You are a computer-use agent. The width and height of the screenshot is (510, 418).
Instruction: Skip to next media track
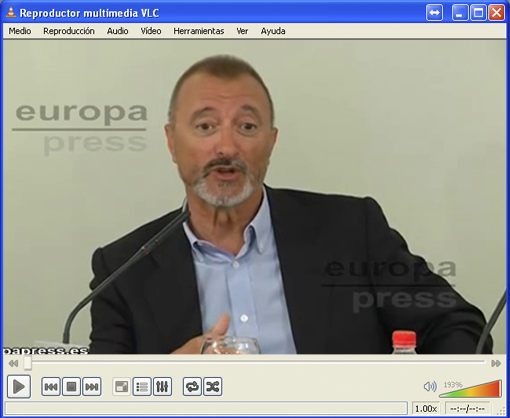pyautogui.click(x=92, y=387)
